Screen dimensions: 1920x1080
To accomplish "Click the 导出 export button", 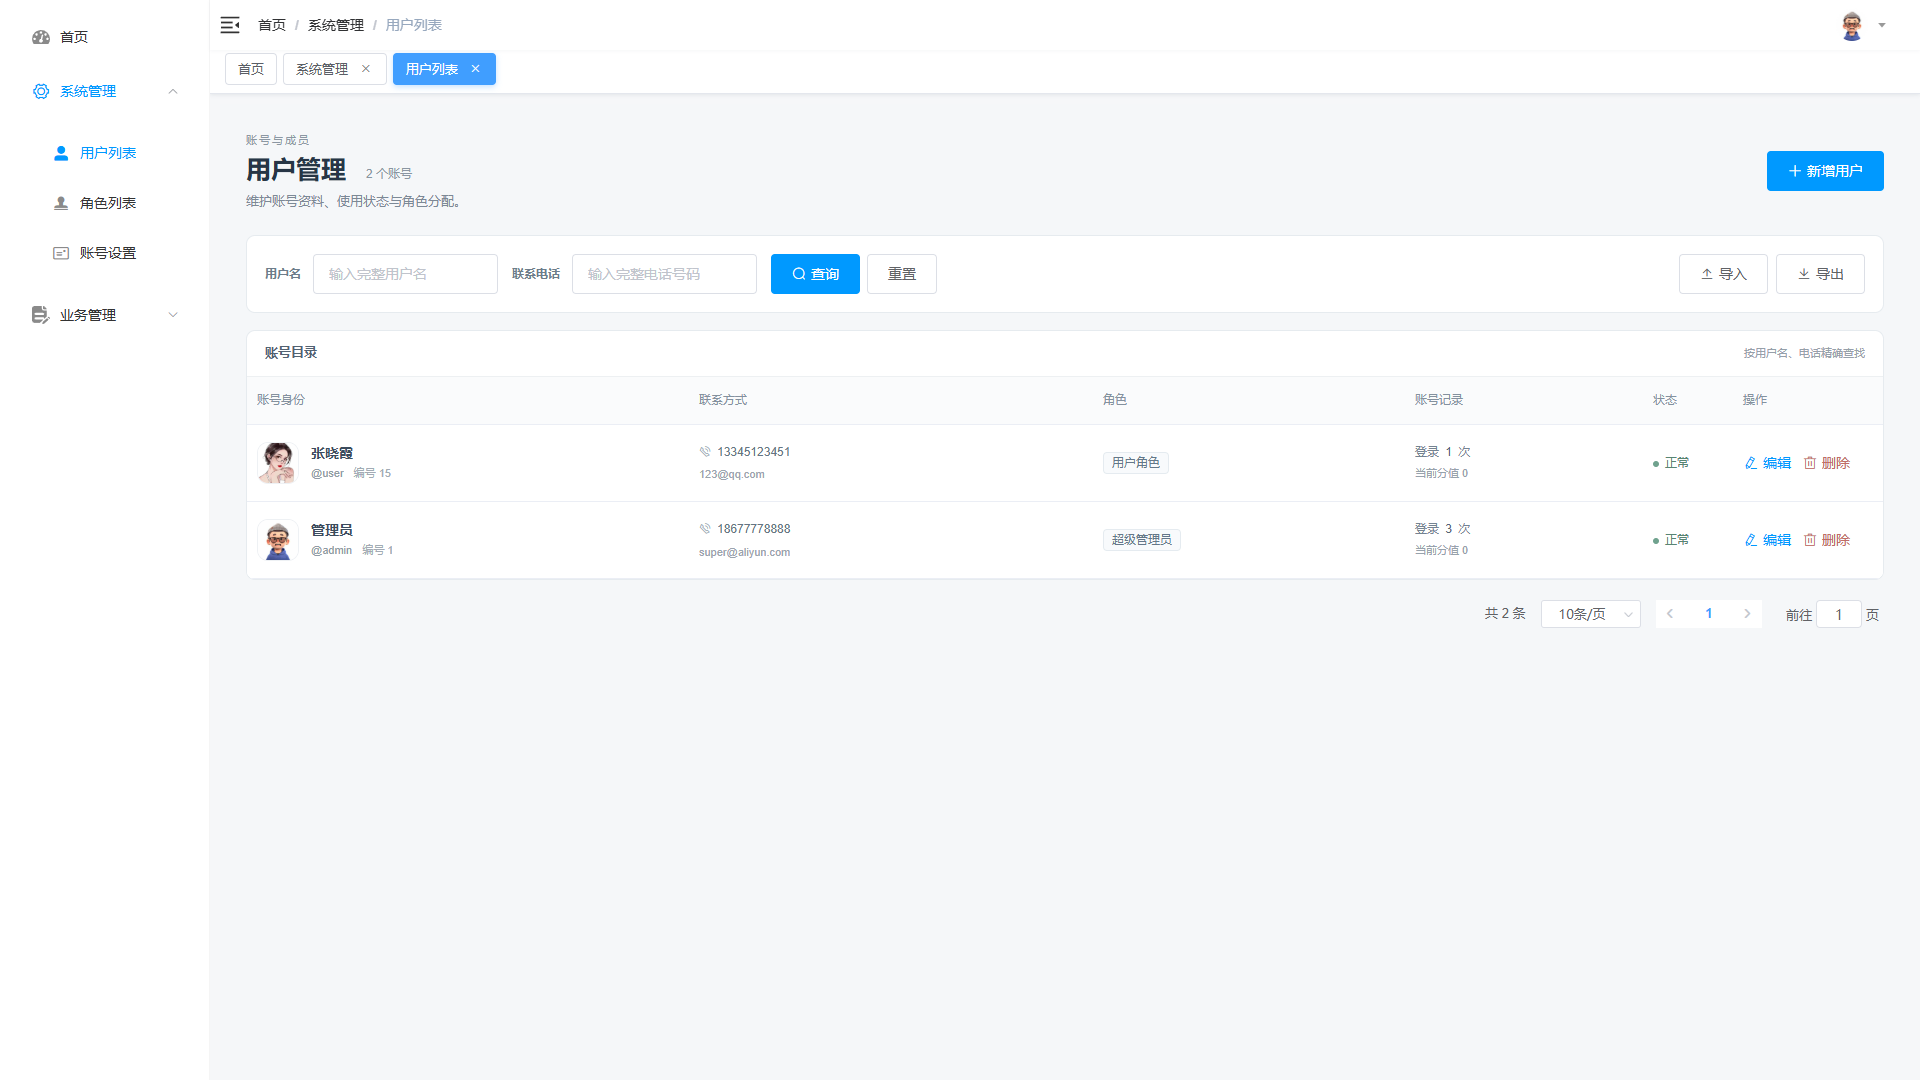I will (1820, 274).
